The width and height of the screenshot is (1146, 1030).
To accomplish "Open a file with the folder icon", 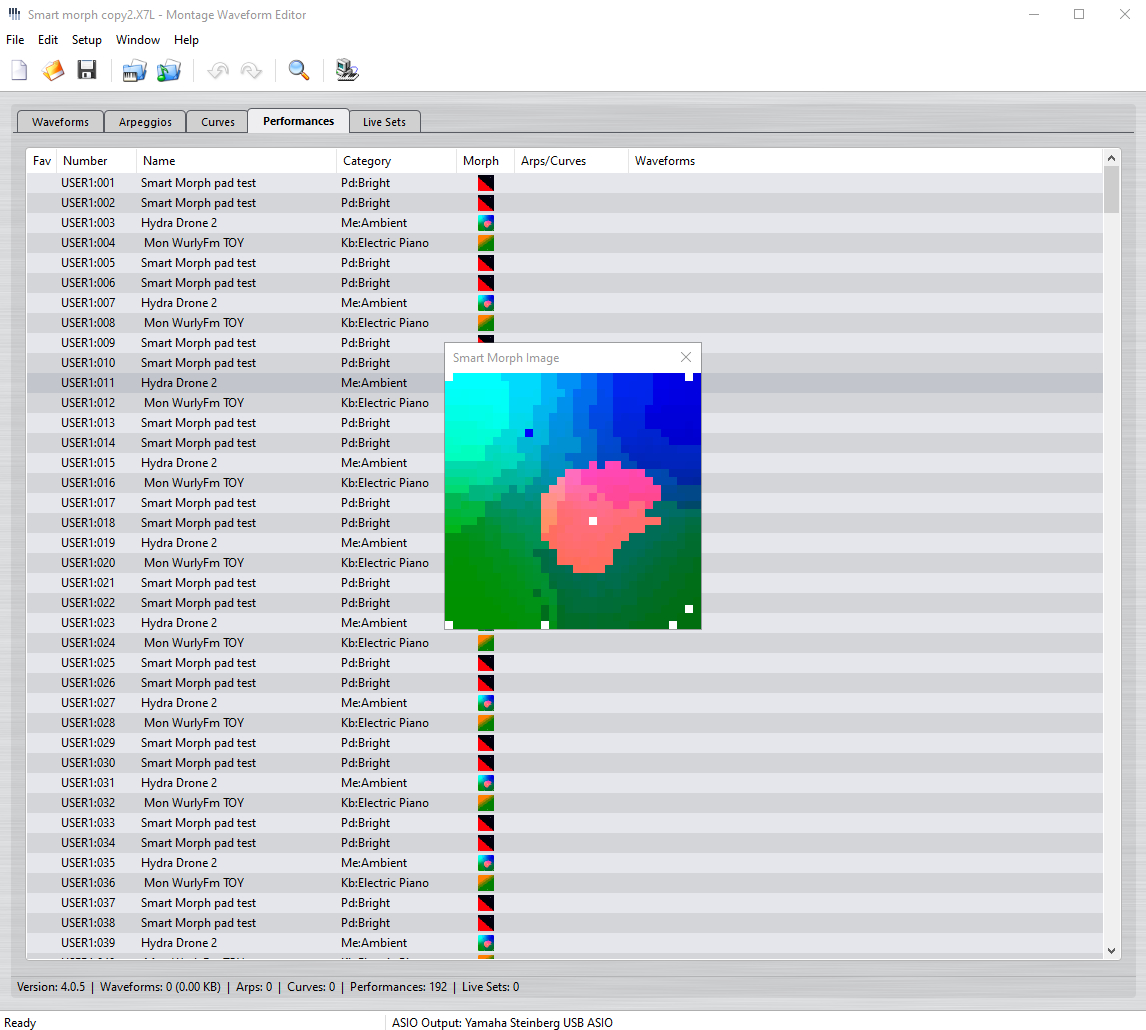I will [x=53, y=70].
